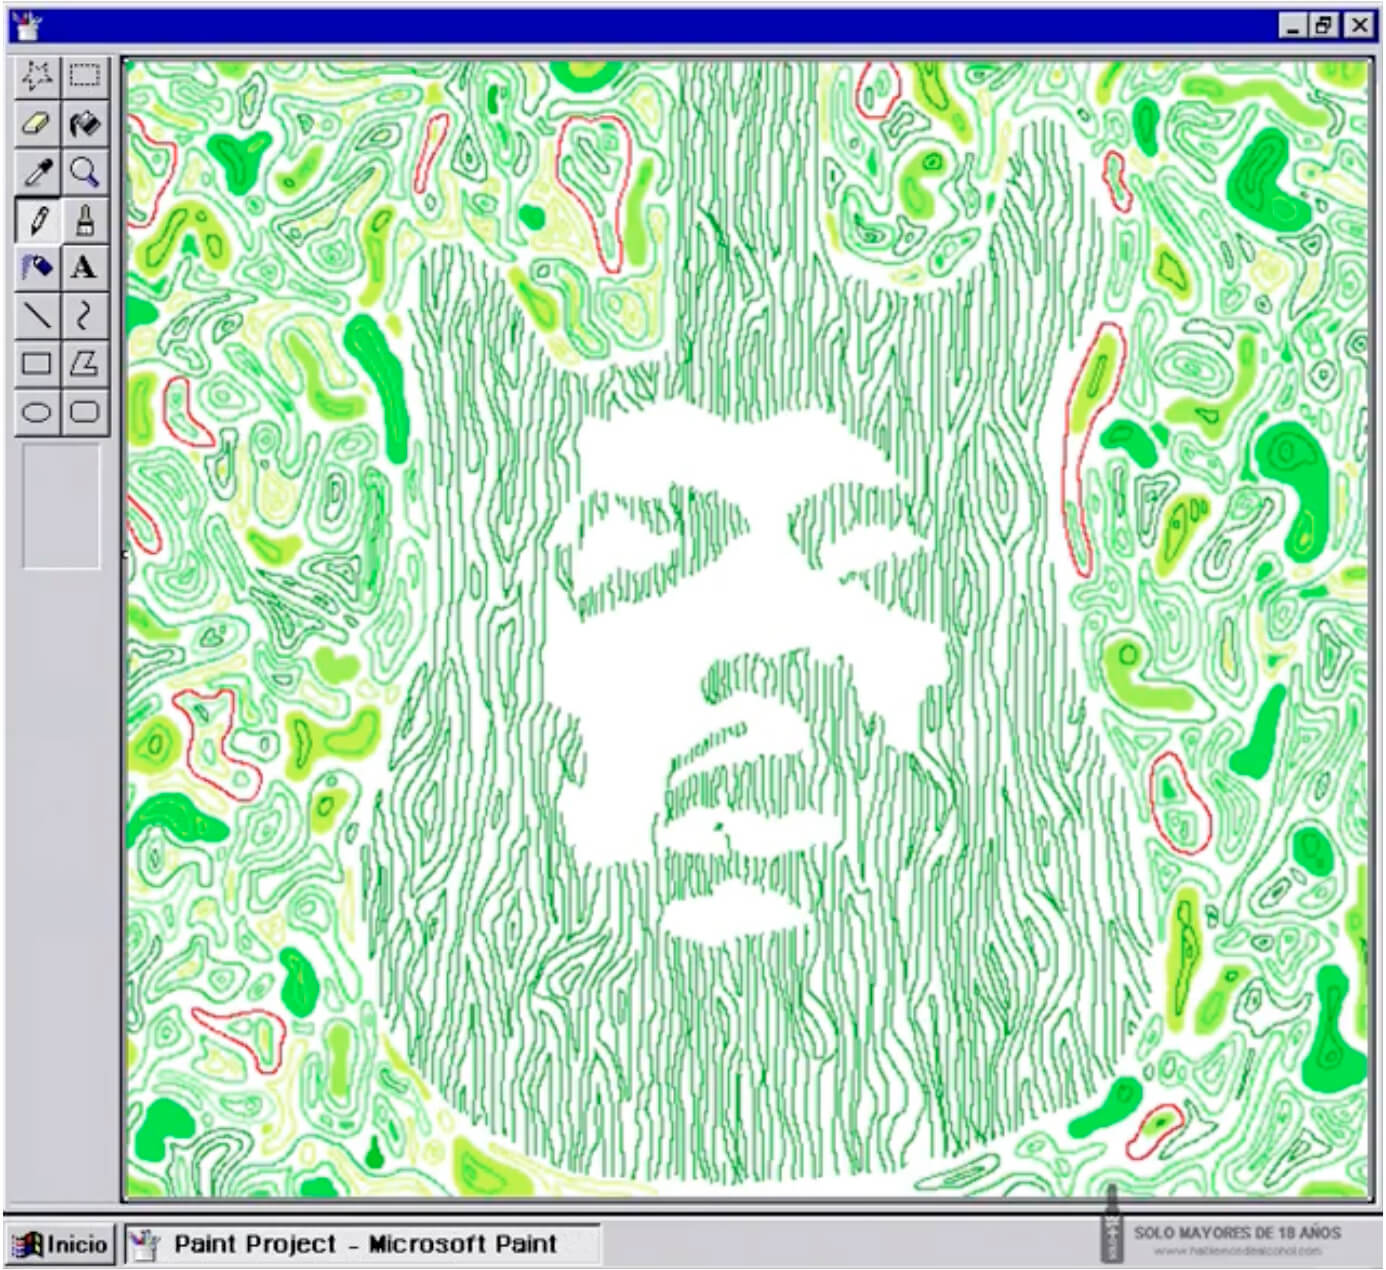Image resolution: width=1386 pixels, height=1270 pixels.
Task: Open the Inicio start menu
Action: [61, 1245]
